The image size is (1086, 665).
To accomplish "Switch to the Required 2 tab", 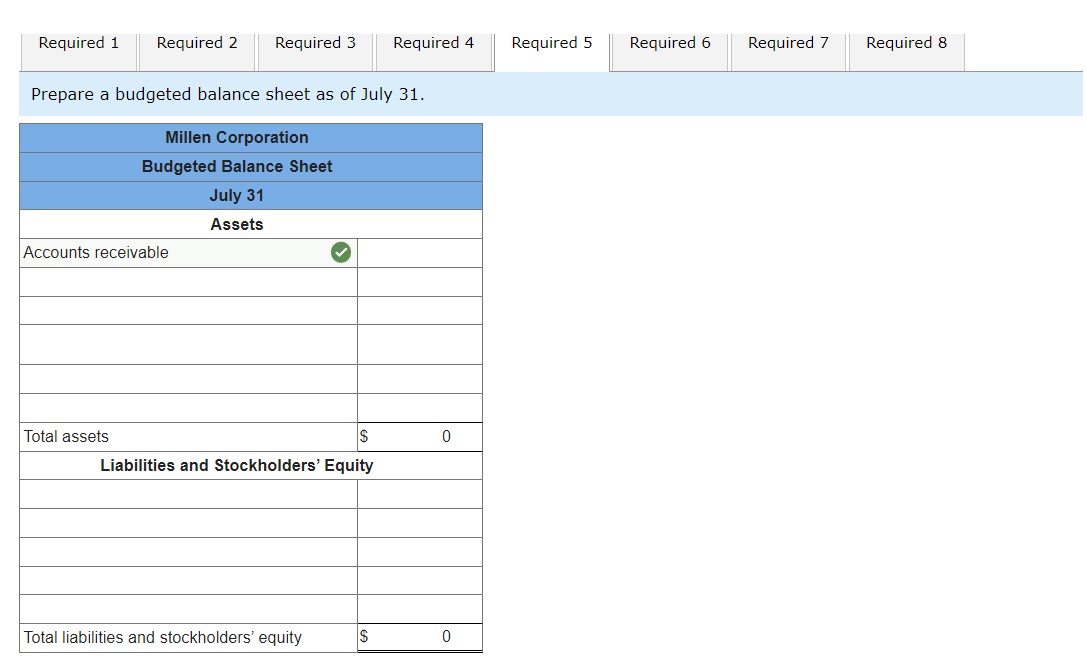I will tap(196, 43).
